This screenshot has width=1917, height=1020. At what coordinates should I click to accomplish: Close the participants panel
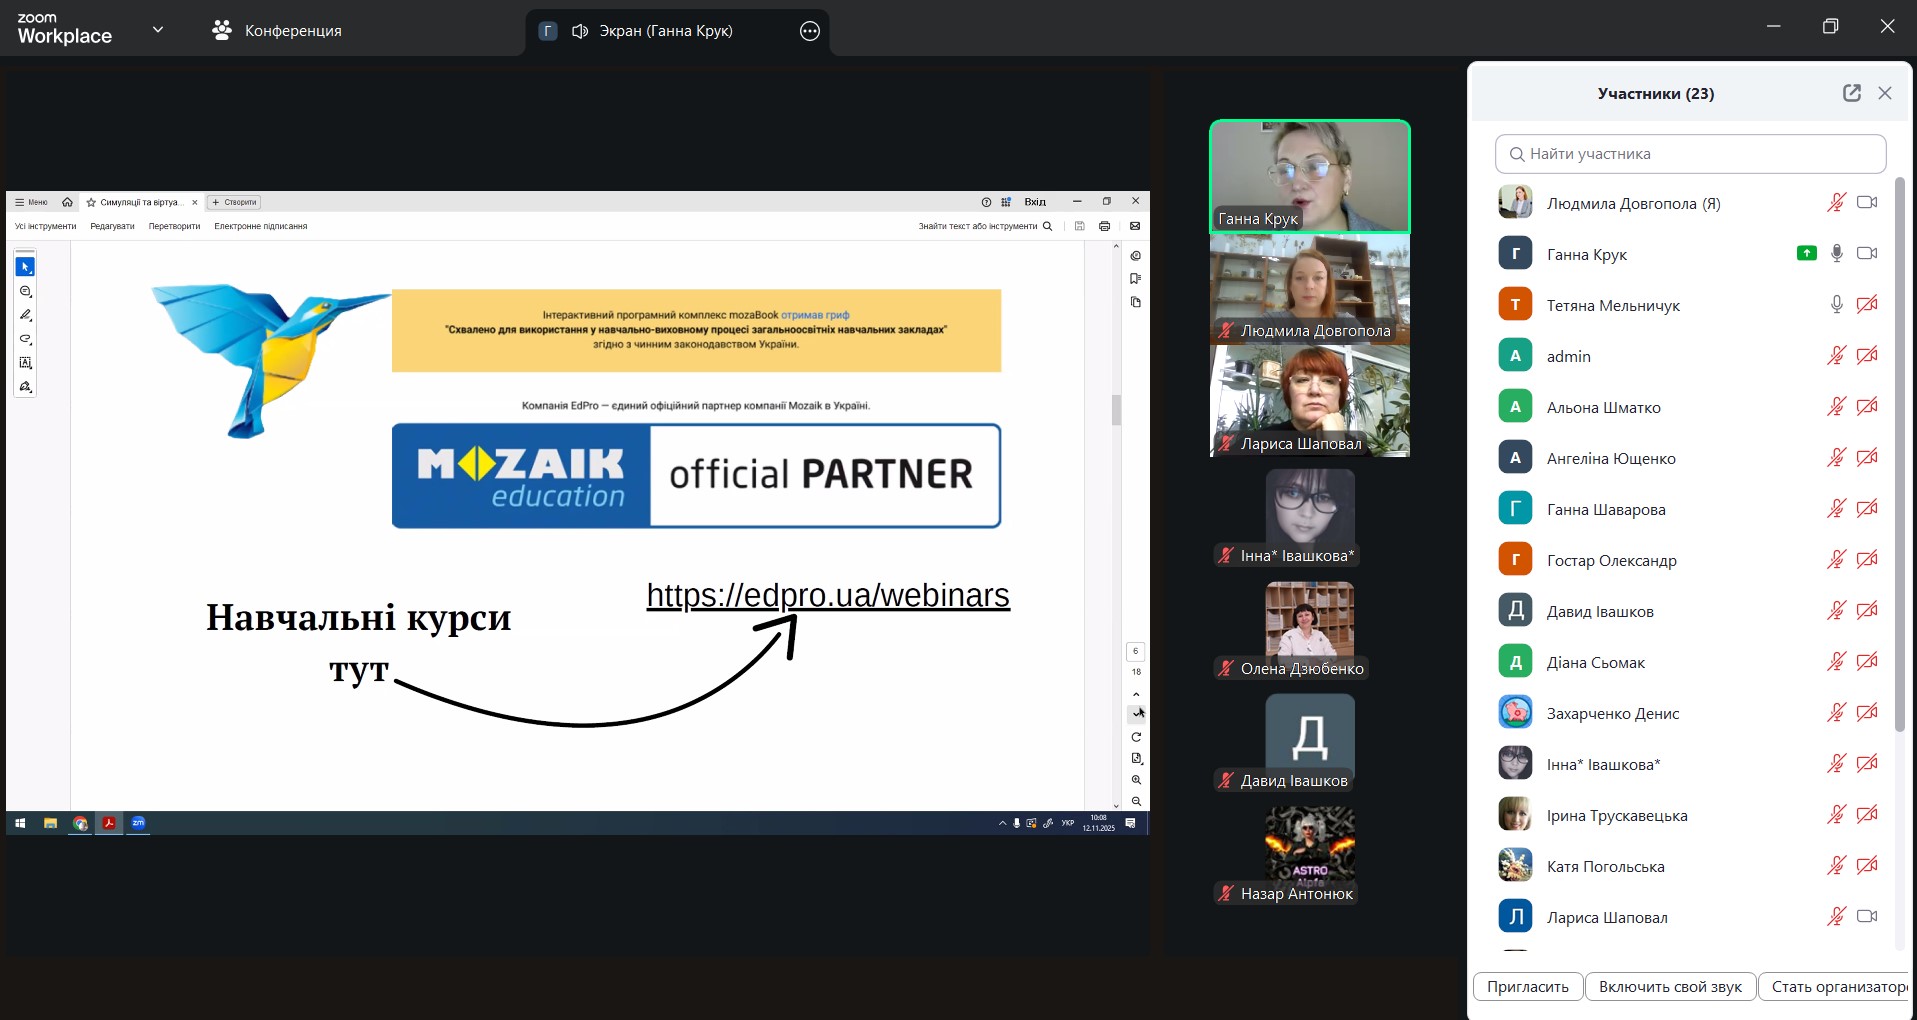1884,93
